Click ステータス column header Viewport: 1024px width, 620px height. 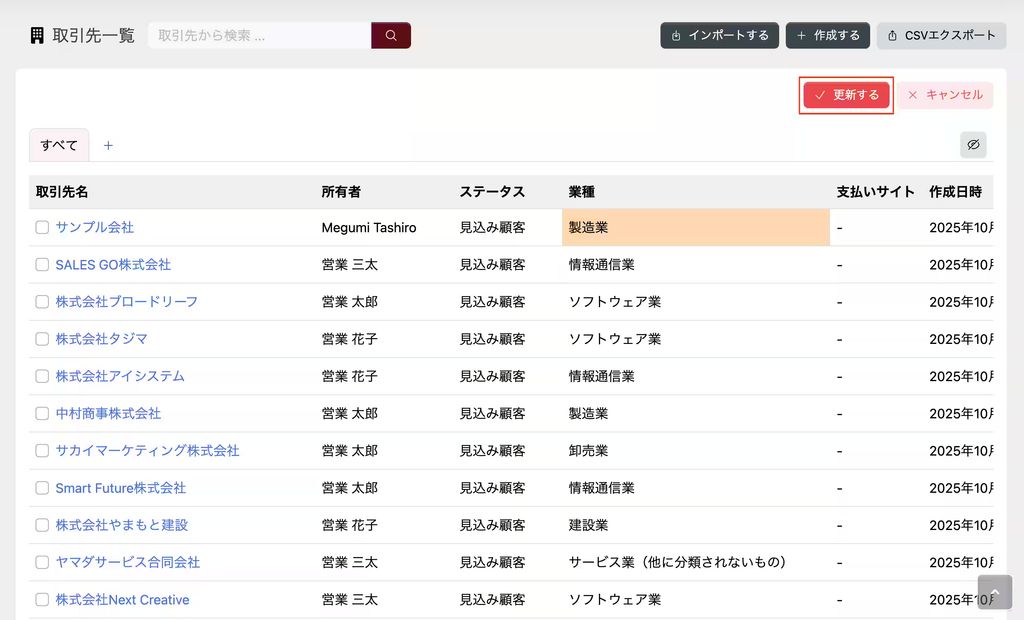point(492,192)
